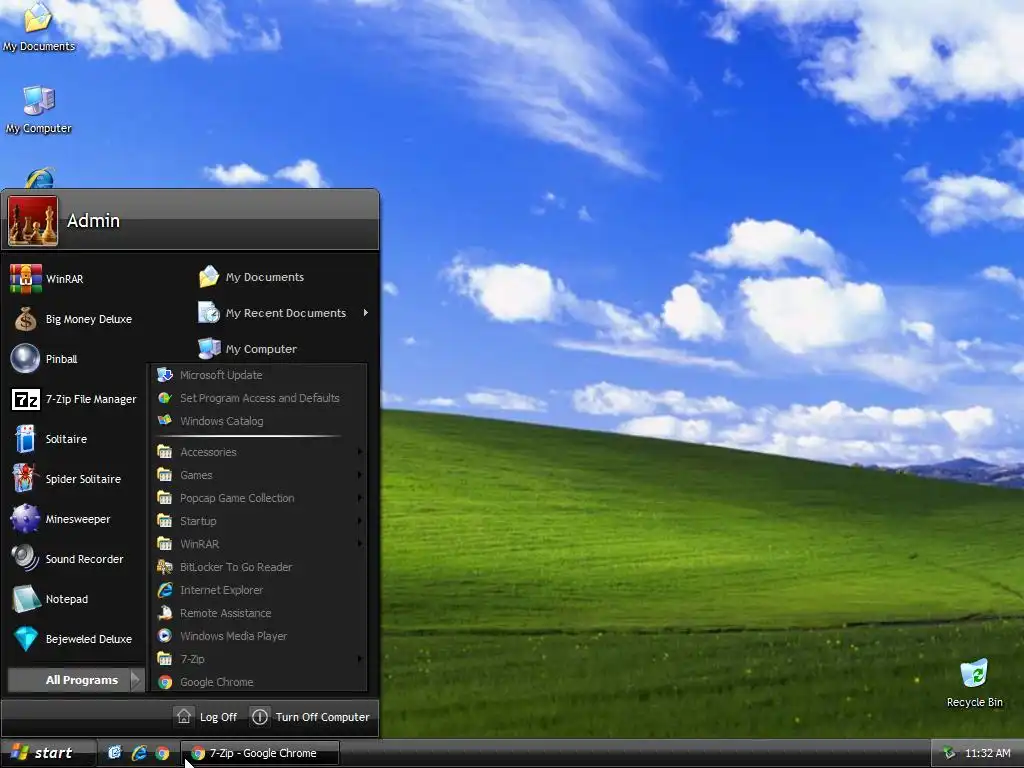Switch to 7-Zip - Google Chrome taskbar button
This screenshot has width=1024, height=768.
click(259, 753)
